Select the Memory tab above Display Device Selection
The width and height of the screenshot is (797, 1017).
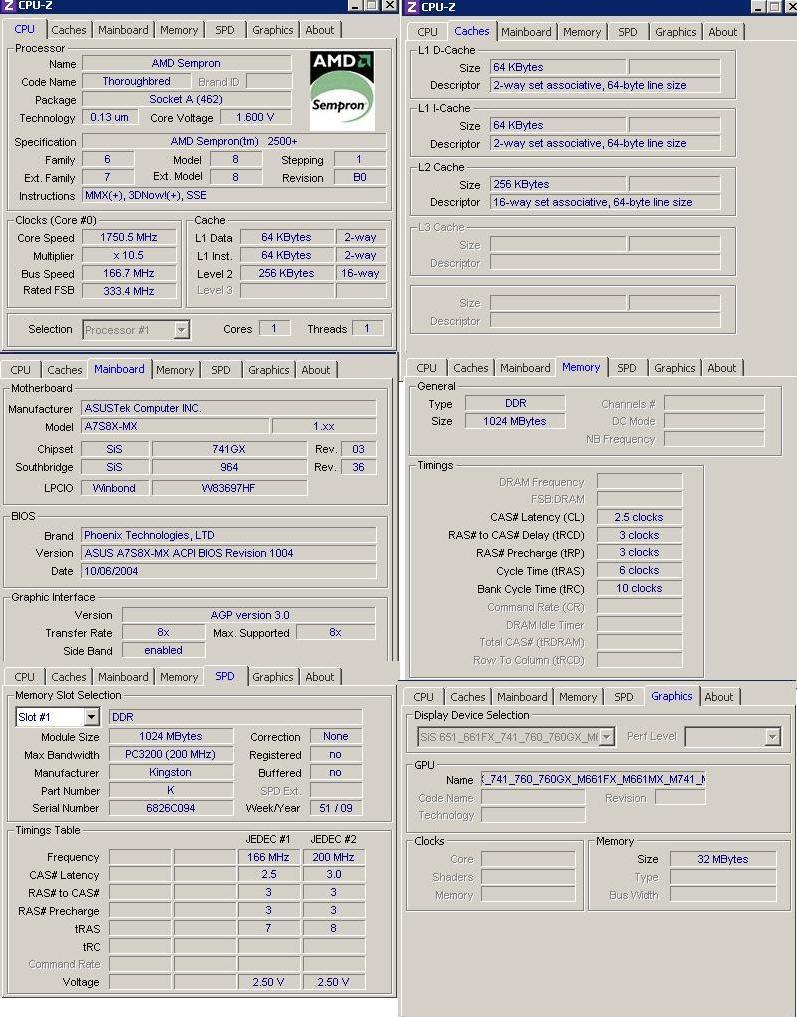(578, 697)
